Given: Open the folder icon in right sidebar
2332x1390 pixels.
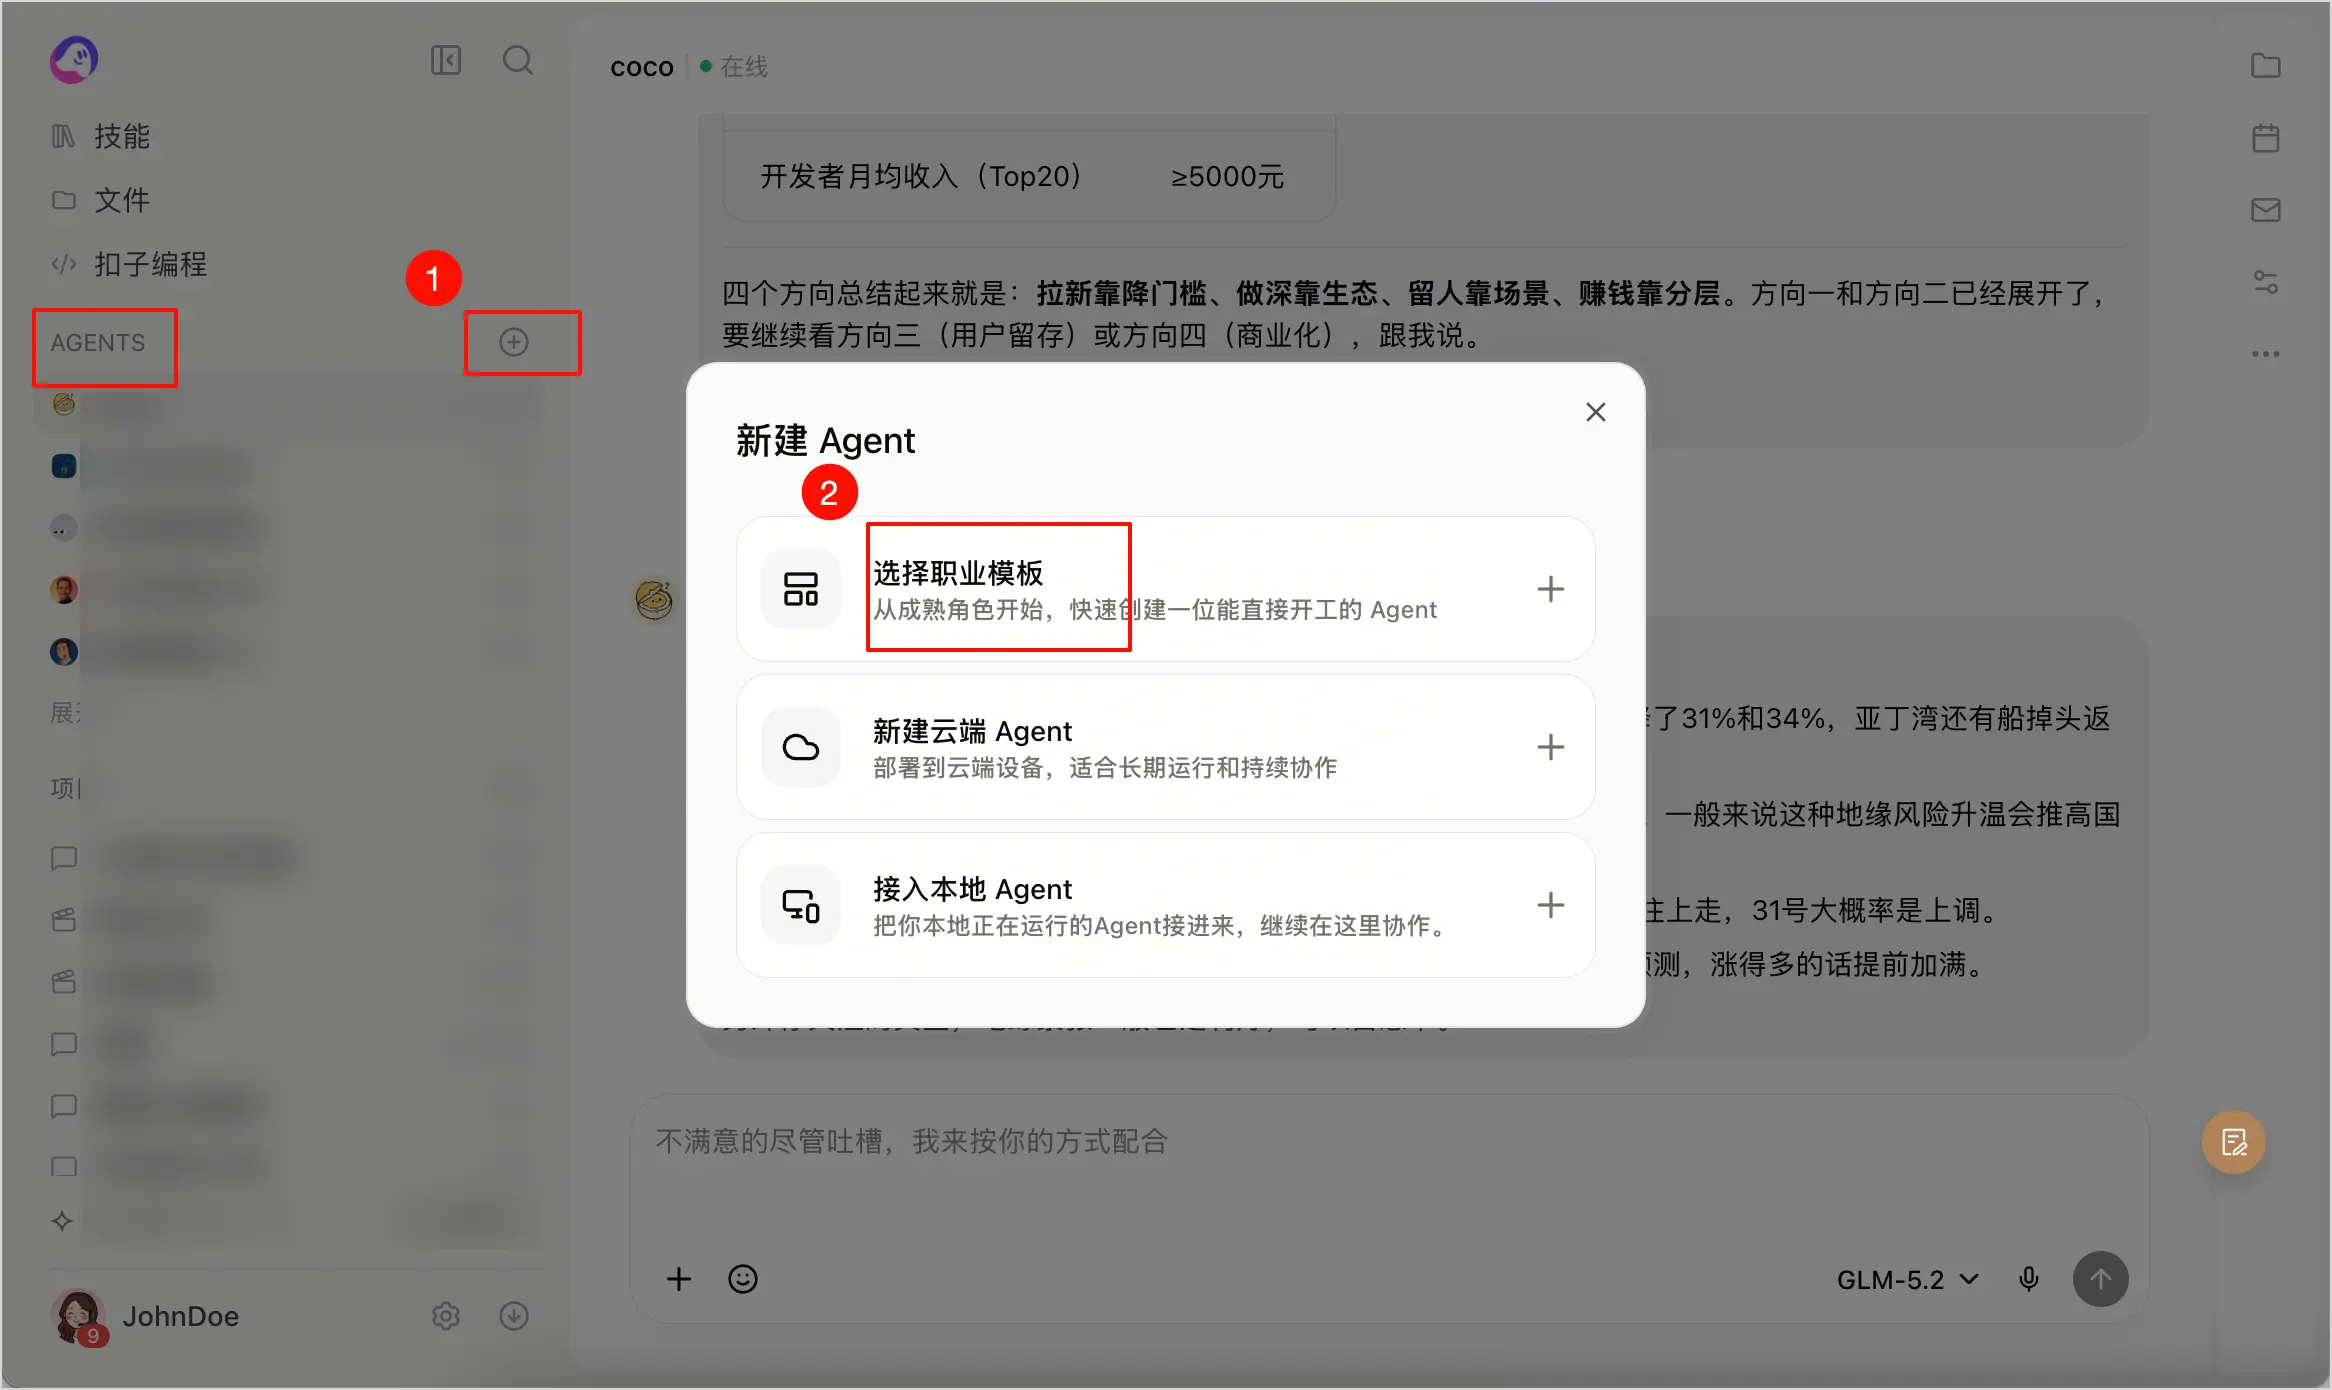Looking at the screenshot, I should point(2265,66).
